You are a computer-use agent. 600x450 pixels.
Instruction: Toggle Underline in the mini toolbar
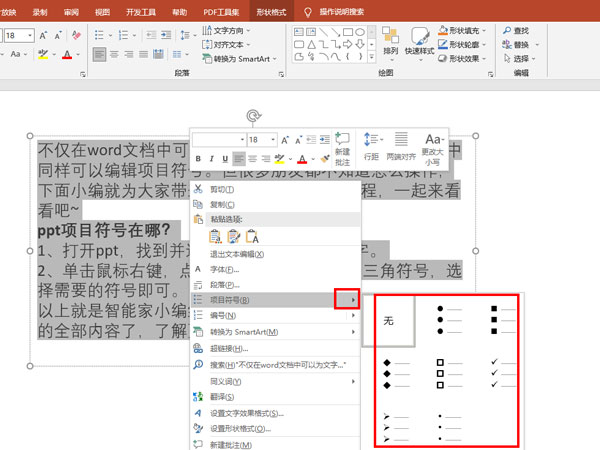click(x=225, y=159)
